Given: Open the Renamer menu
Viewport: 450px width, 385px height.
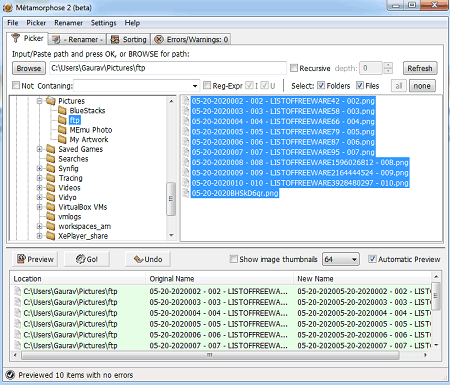Looking at the screenshot, I should tap(68, 23).
